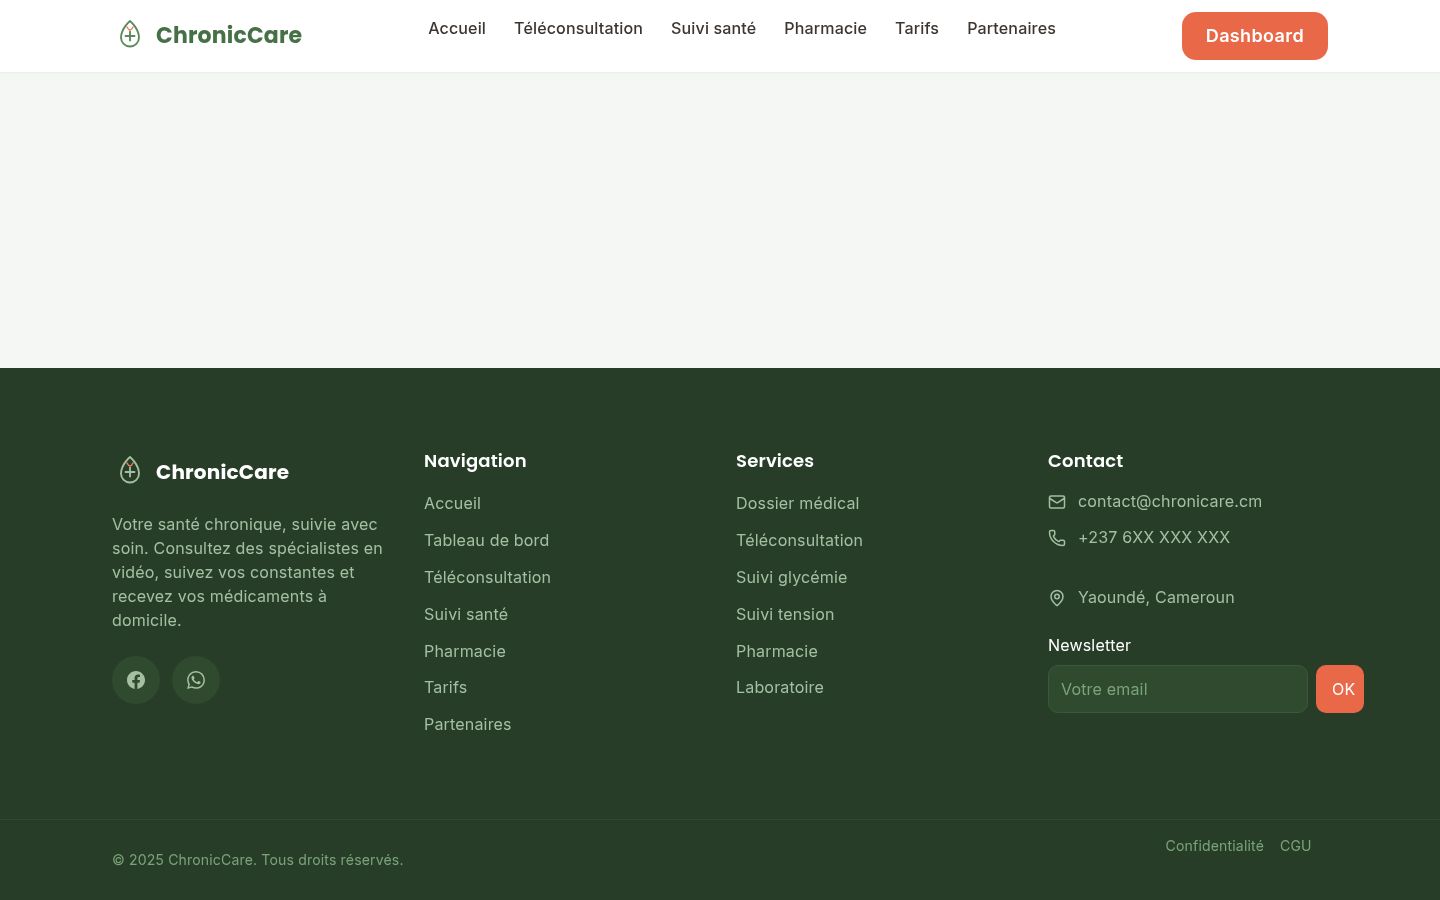Open the footer Suivi santé link

(x=466, y=615)
